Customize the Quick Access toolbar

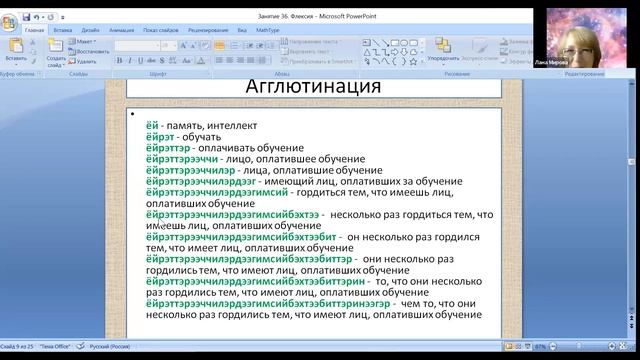62,18
